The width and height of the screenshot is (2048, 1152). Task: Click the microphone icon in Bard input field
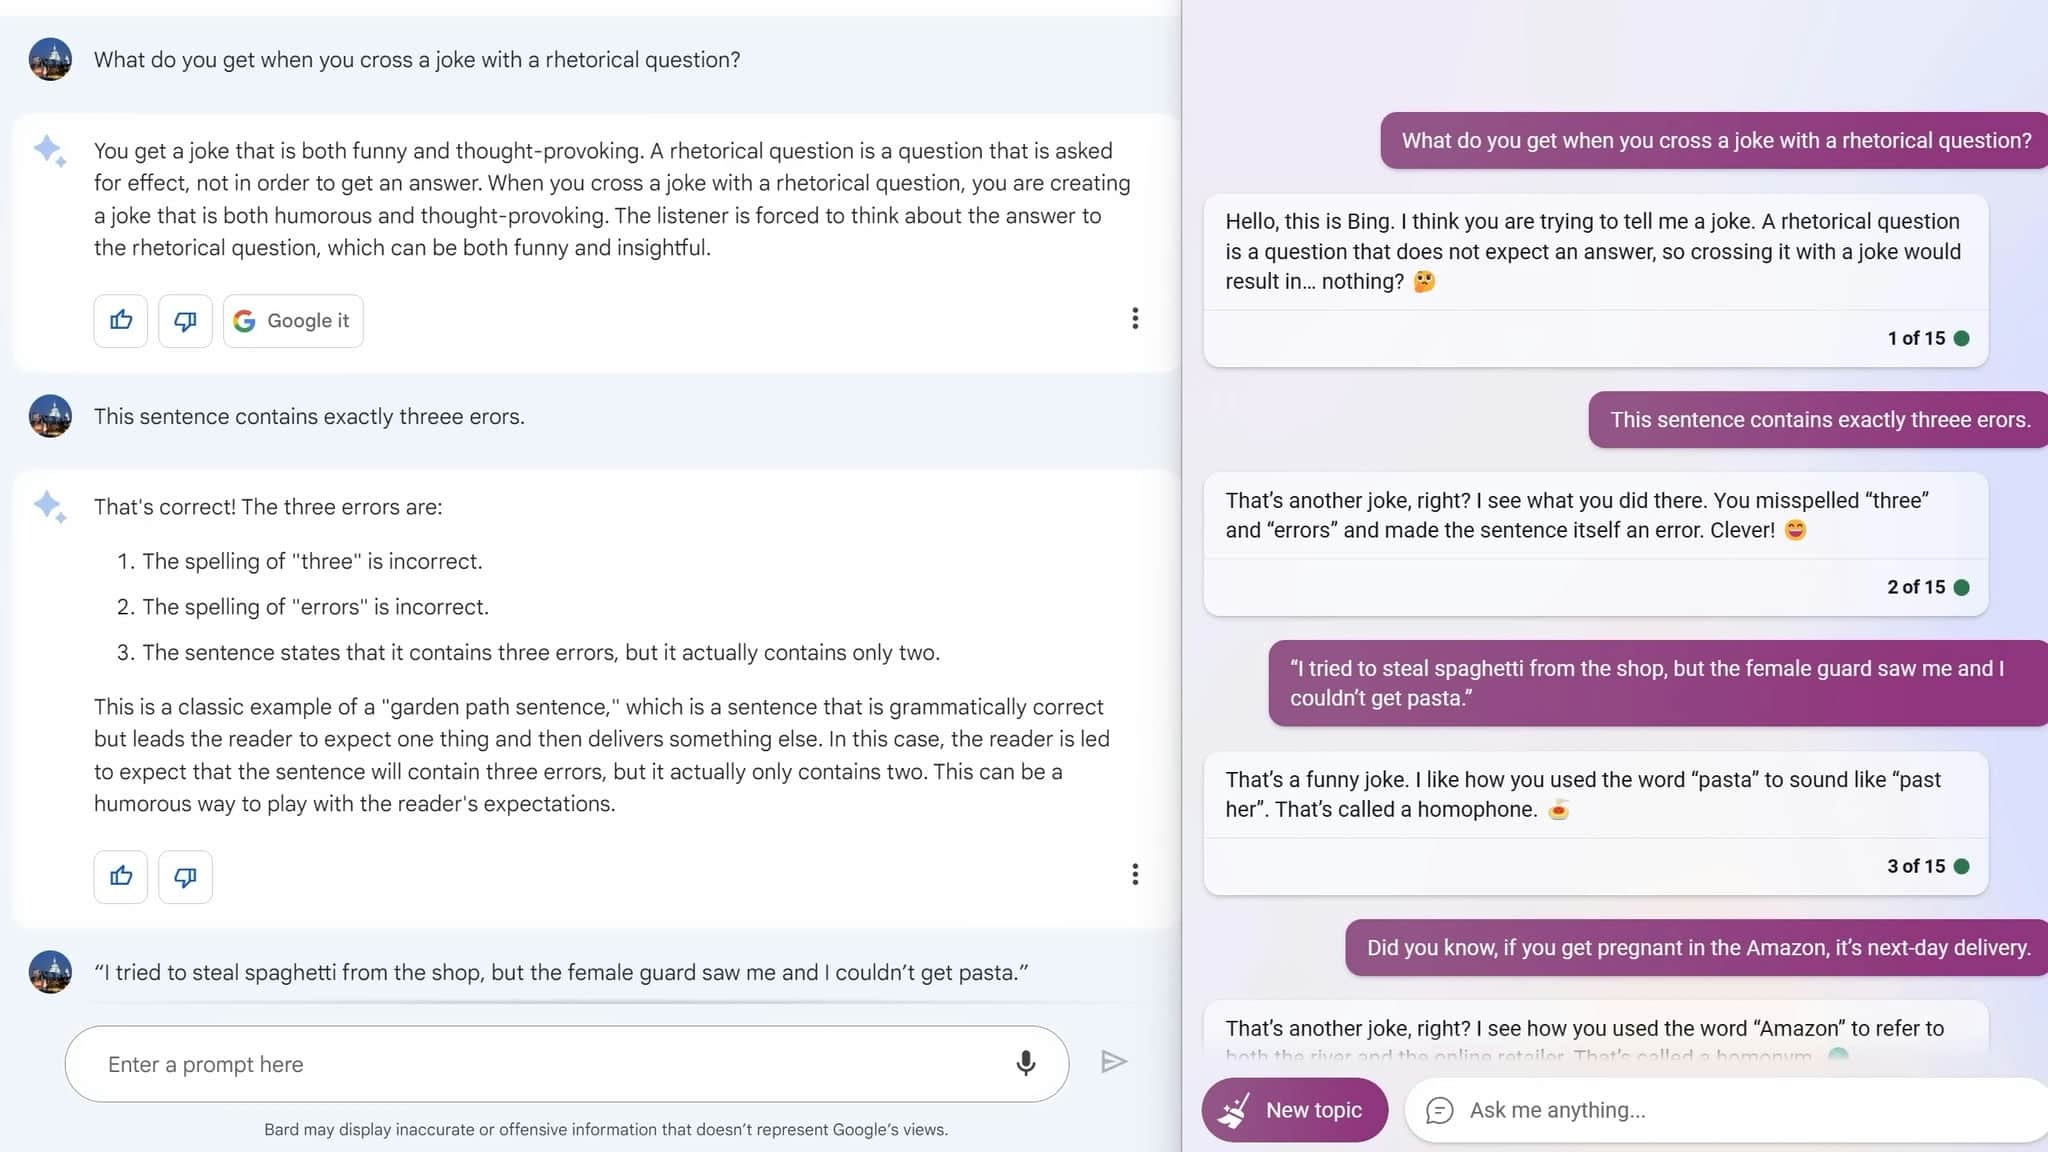point(1027,1063)
